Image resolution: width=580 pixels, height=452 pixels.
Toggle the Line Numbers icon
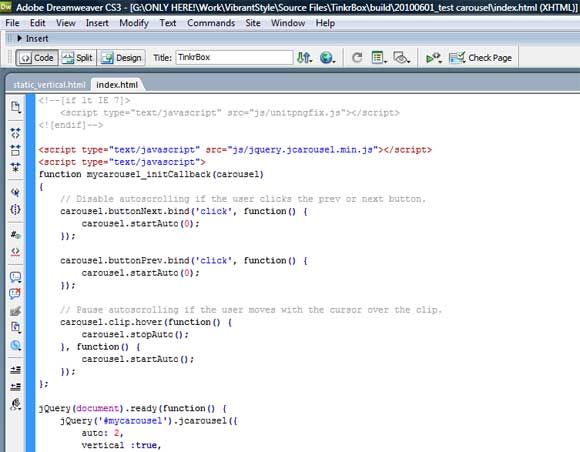pos(15,235)
